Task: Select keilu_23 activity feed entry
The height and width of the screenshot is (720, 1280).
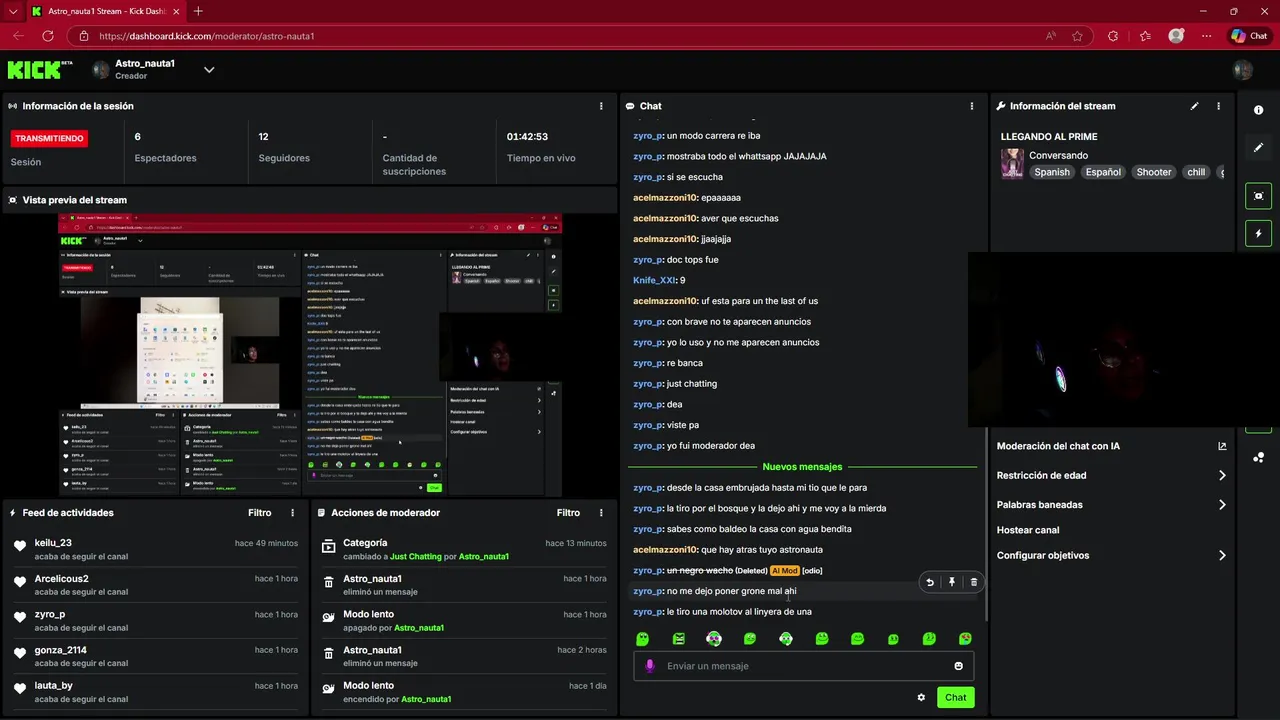Action: click(155, 549)
